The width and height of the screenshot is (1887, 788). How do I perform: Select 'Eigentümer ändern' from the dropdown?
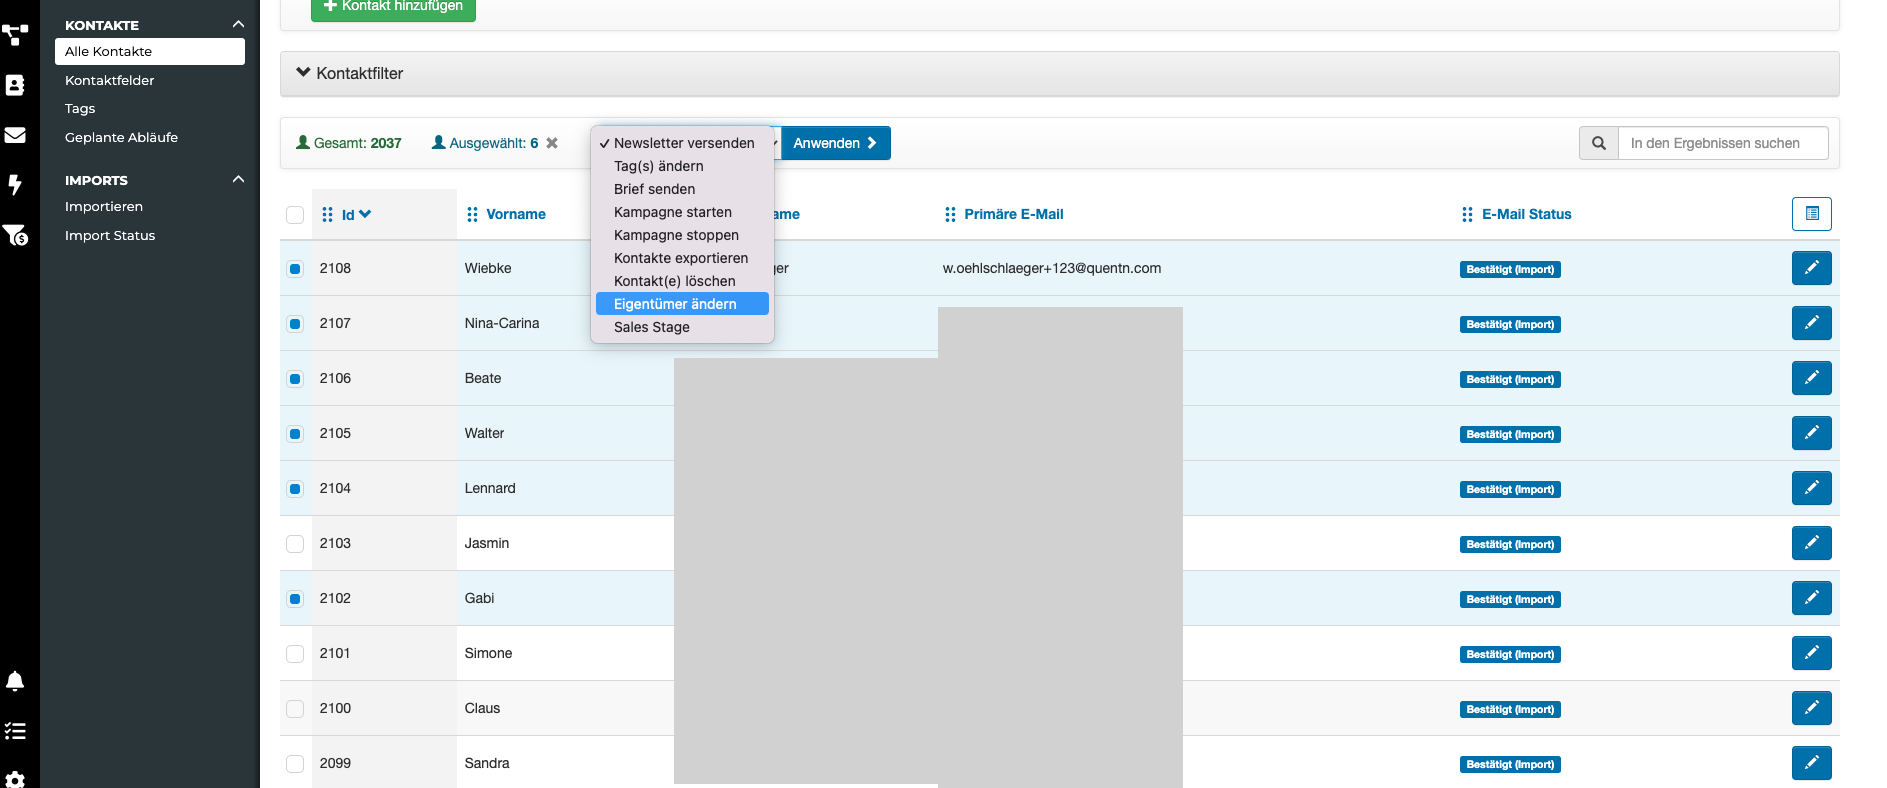pyautogui.click(x=675, y=304)
